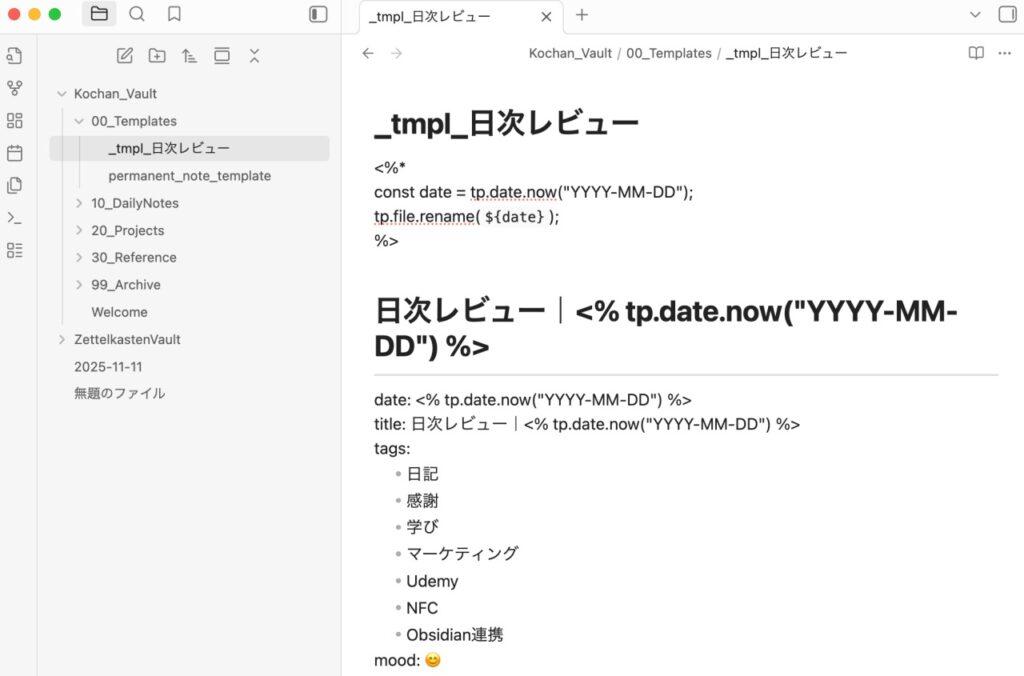Open the bookmarks panel icon

[174, 14]
